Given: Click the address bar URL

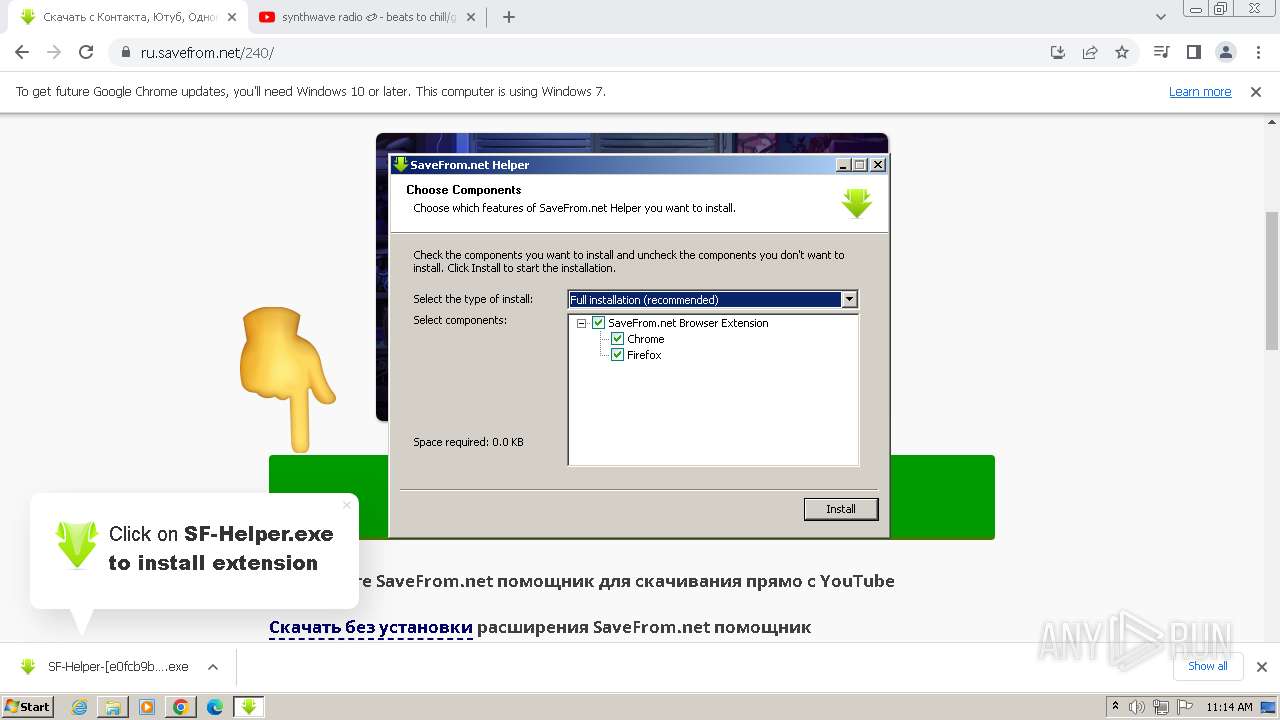Looking at the screenshot, I should click(x=207, y=53).
